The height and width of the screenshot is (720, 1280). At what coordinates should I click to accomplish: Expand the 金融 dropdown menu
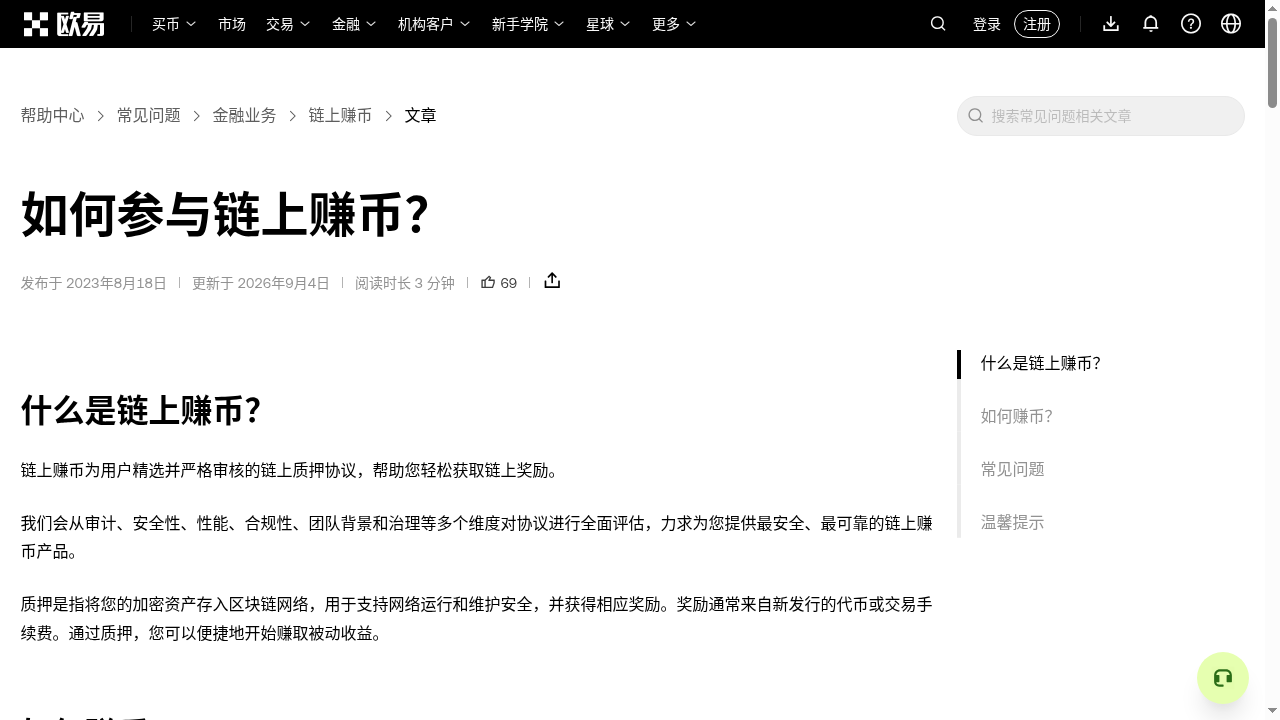(x=354, y=24)
